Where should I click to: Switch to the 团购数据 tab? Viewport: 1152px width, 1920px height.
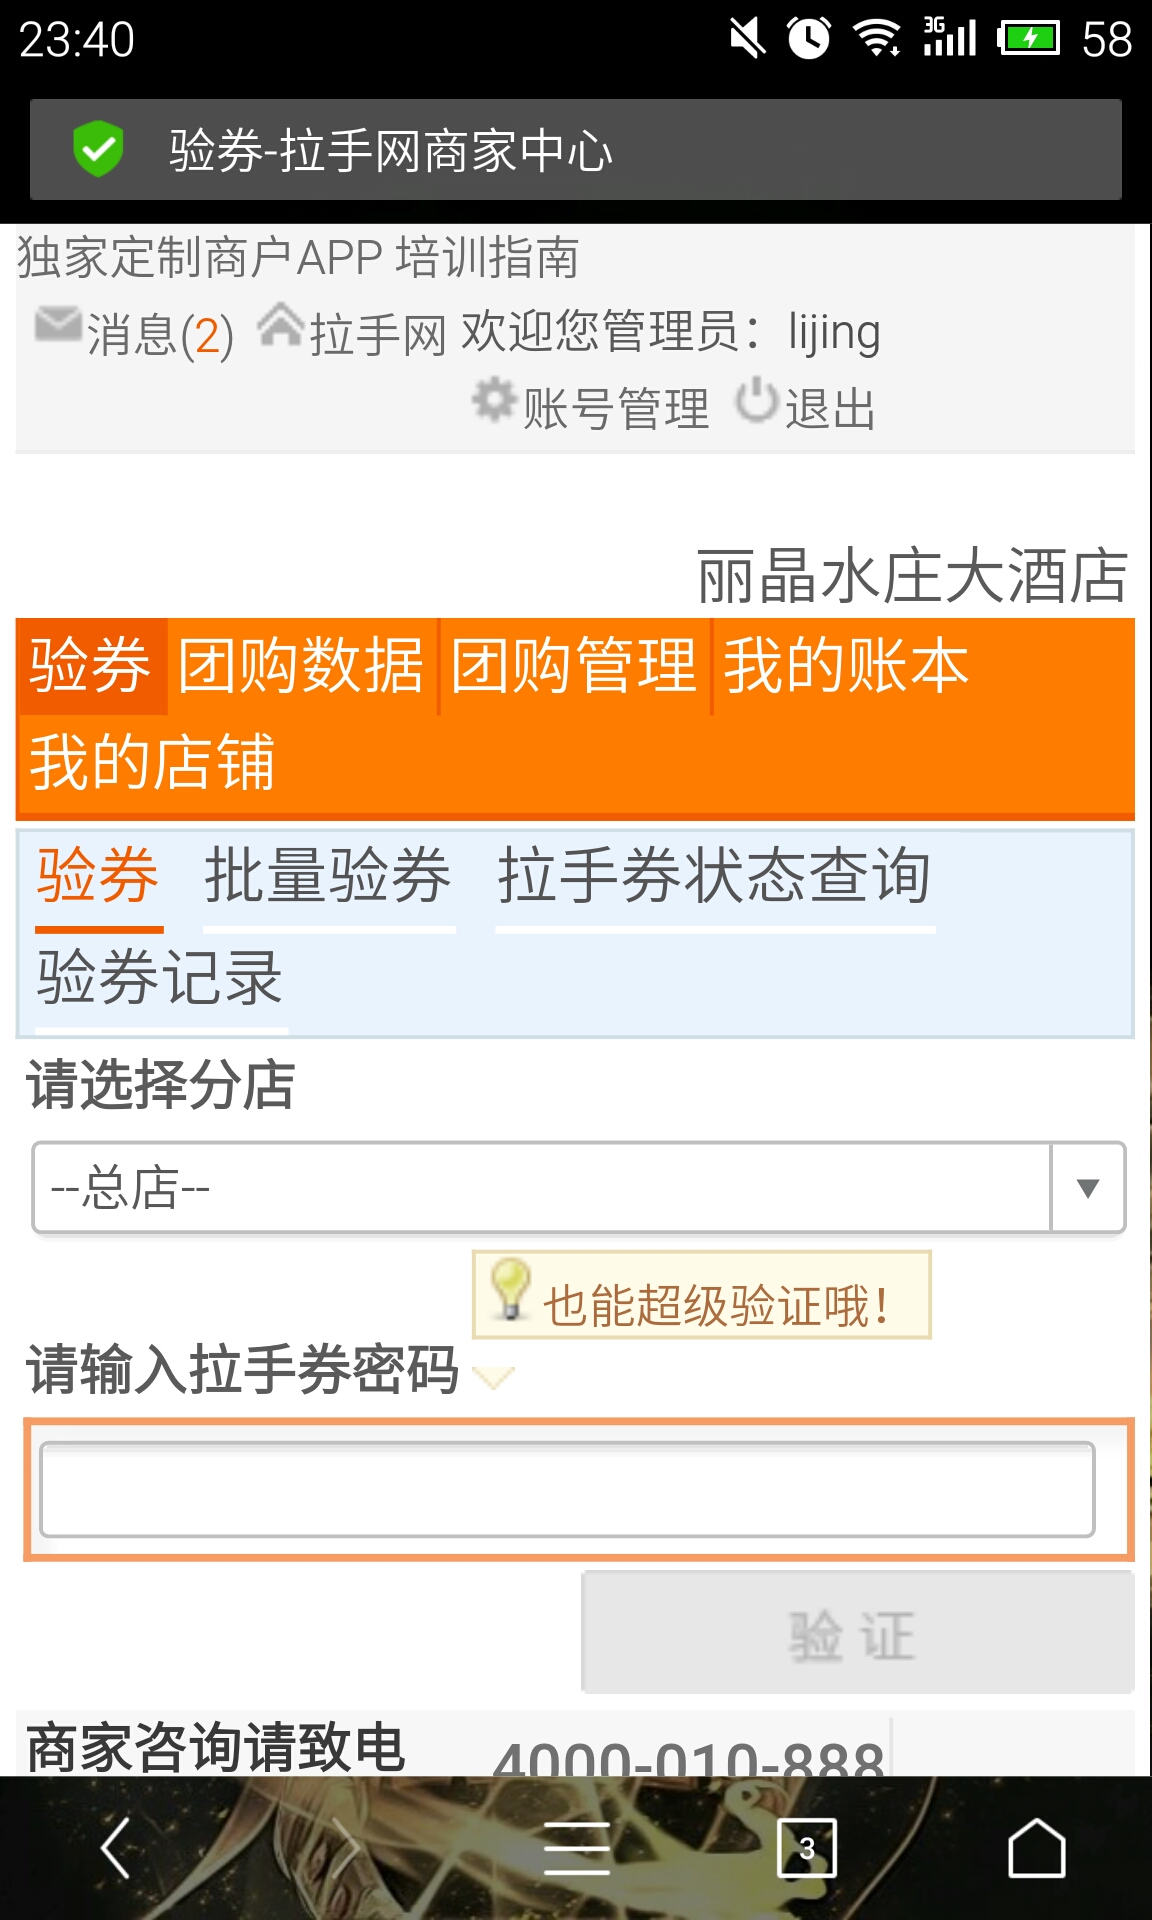[x=301, y=666]
